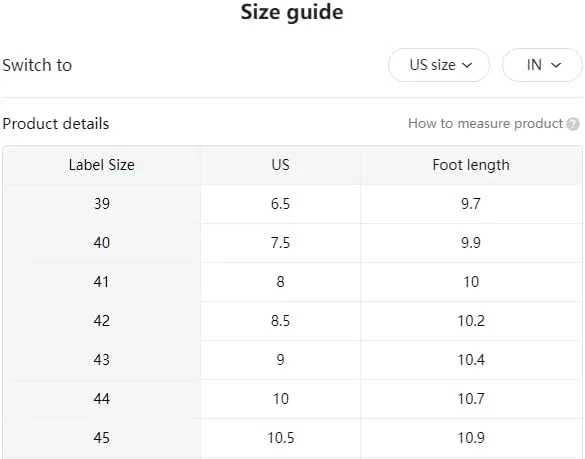
Task: Choose label size 42 cell
Action: pyautogui.click(x=101, y=321)
